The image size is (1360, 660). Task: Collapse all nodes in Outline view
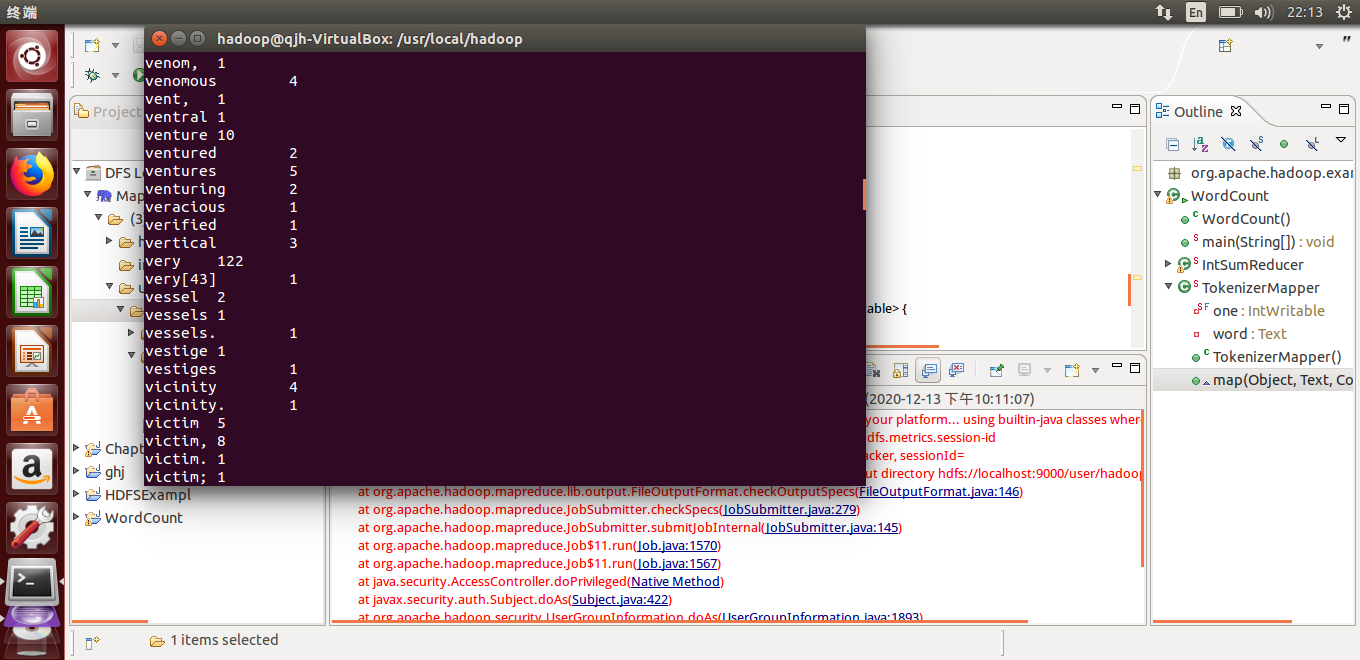coord(1172,144)
